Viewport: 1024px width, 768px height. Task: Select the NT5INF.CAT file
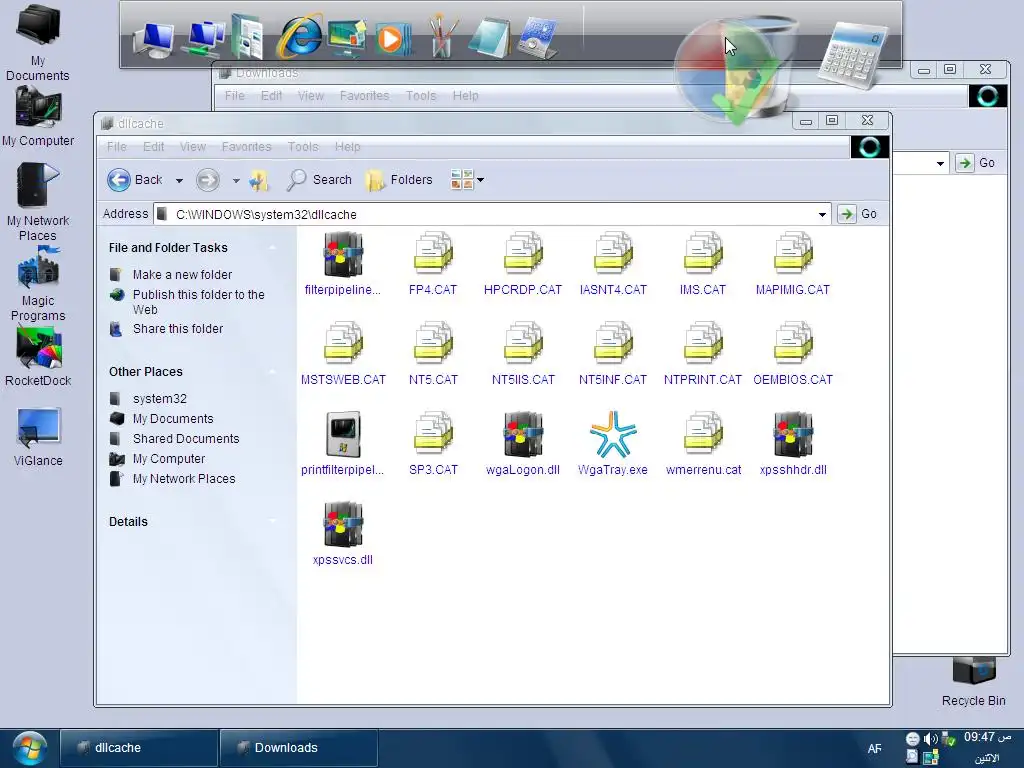[613, 354]
